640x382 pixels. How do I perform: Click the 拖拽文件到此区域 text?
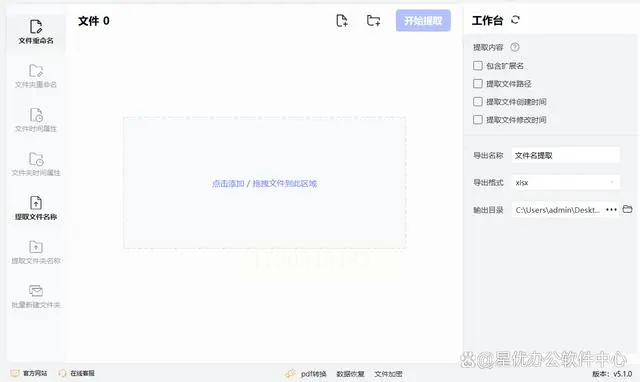(x=284, y=183)
